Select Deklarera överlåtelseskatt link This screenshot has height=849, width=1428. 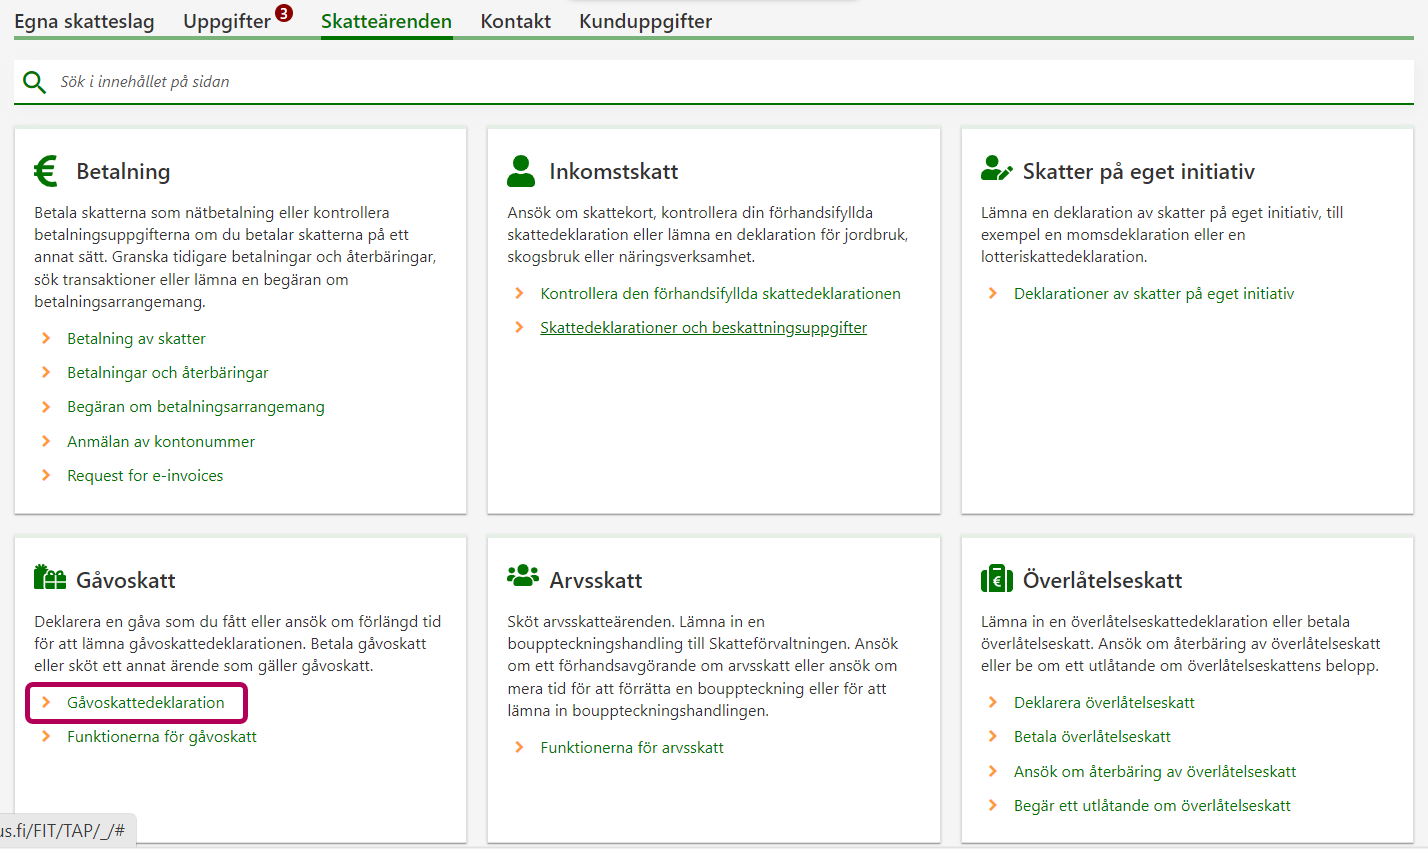click(1104, 703)
